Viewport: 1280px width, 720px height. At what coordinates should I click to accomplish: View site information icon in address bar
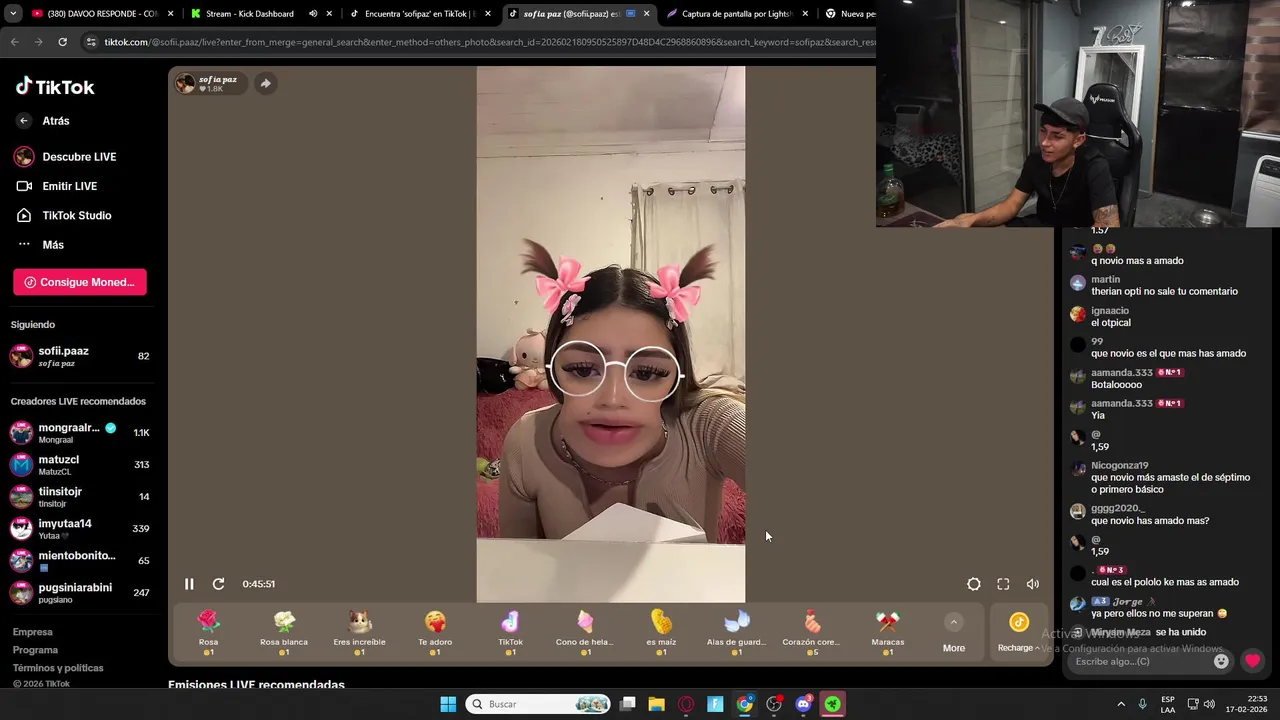coord(92,42)
